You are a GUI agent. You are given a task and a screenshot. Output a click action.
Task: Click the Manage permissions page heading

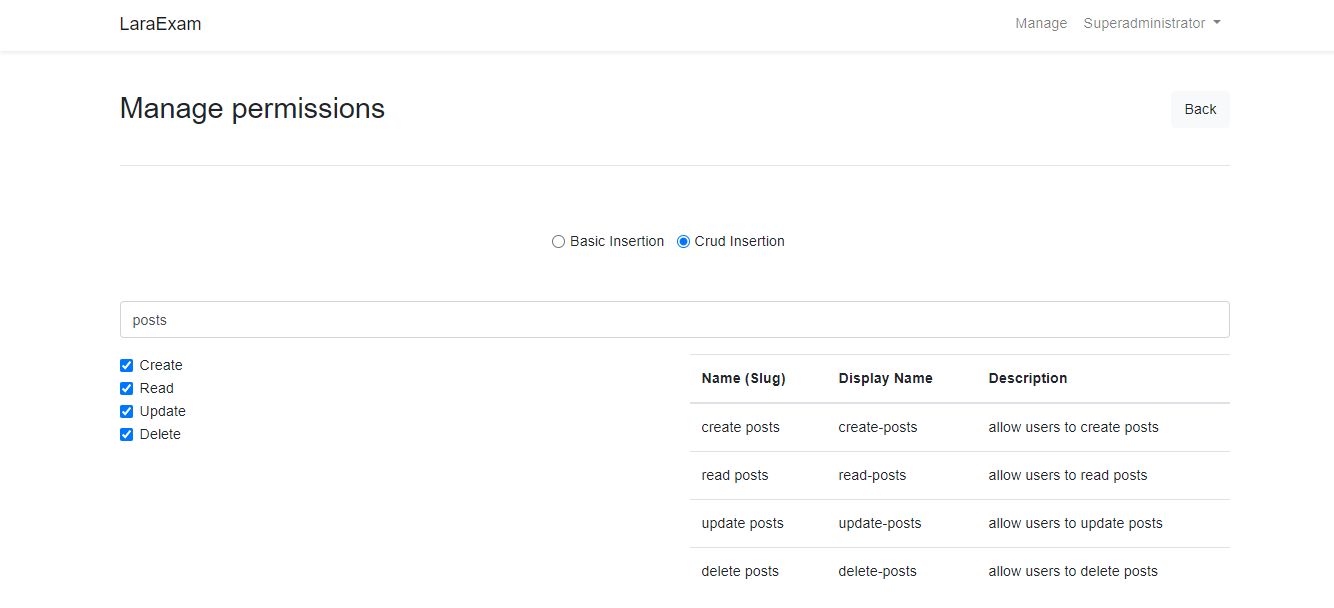252,108
